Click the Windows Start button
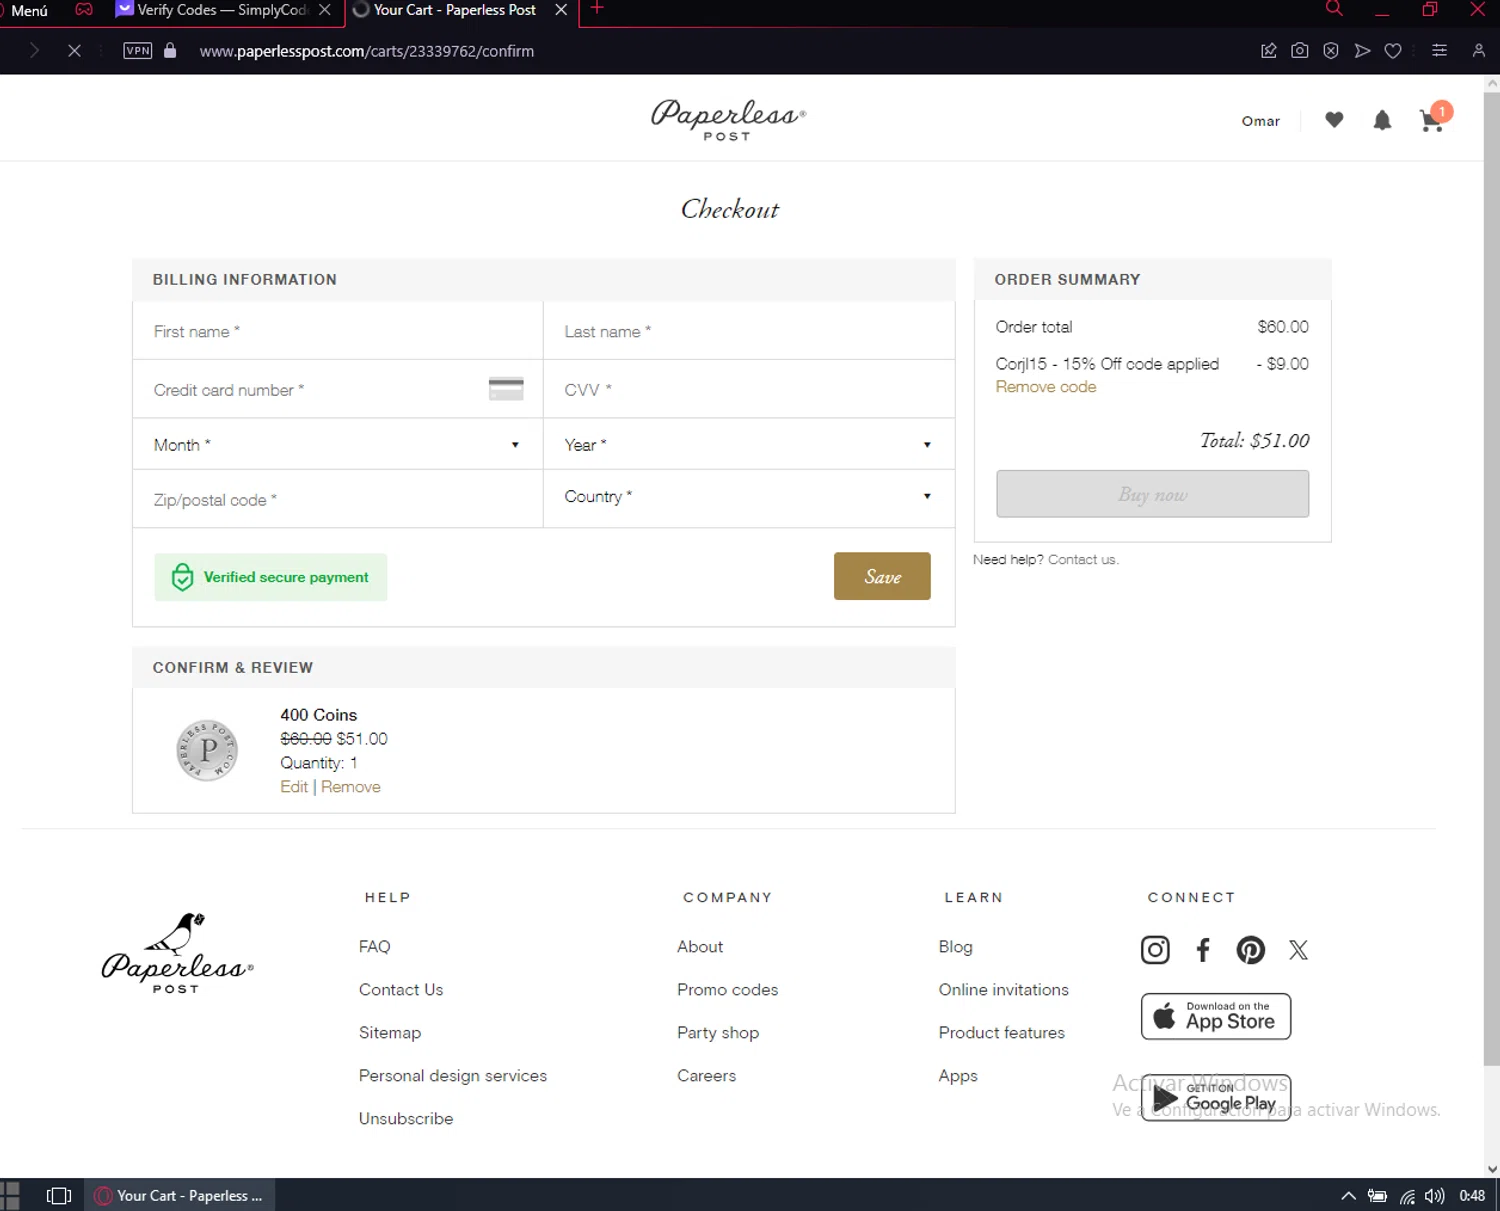The height and width of the screenshot is (1211, 1500). pyautogui.click(x=10, y=1195)
